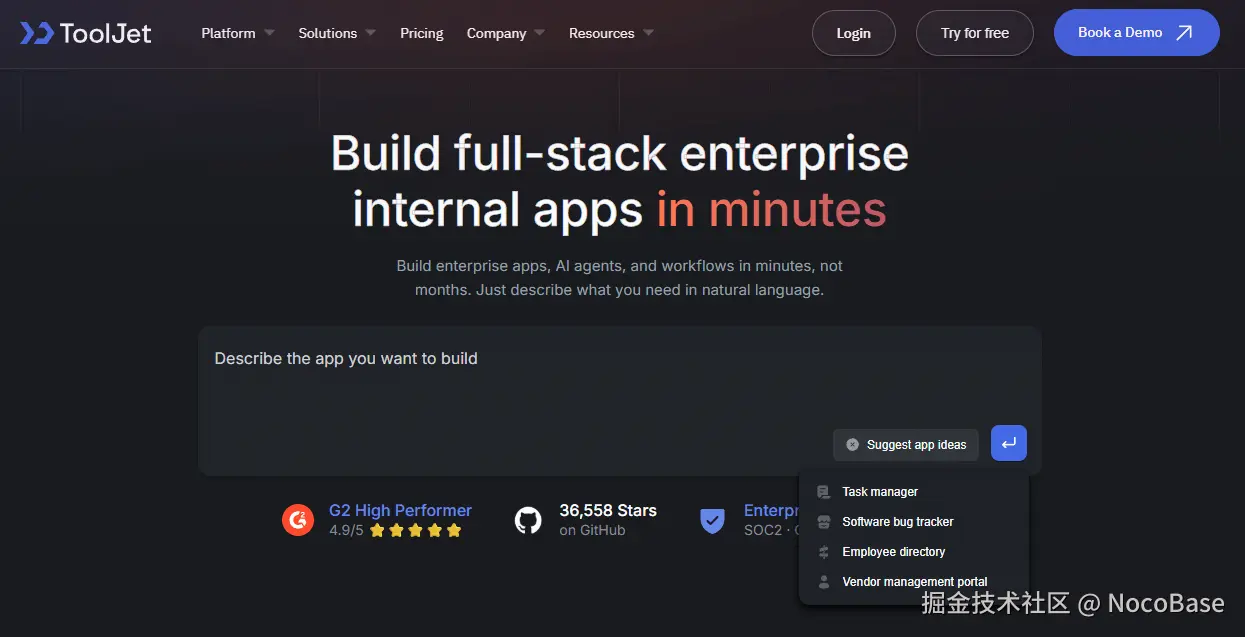This screenshot has height=637, width=1245.
Task: Click the 'on GitHub' text
Action: (592, 531)
